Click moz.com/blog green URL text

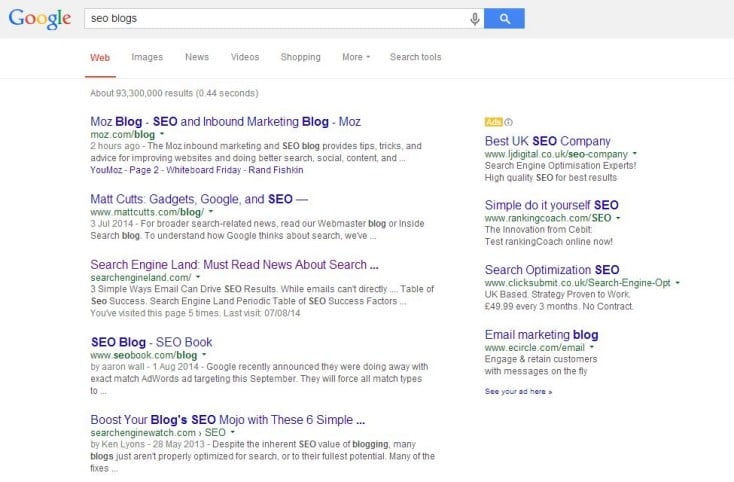123,134
